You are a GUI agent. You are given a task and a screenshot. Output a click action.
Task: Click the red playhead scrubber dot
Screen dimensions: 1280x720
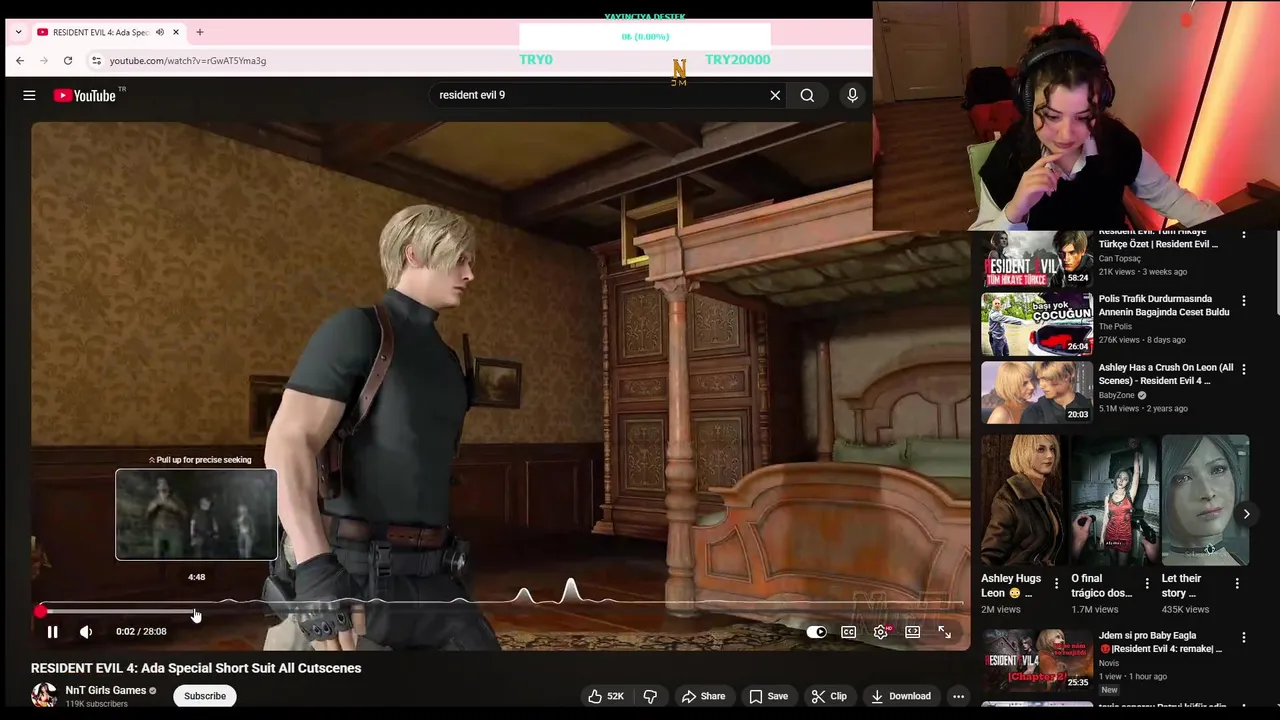pos(40,611)
